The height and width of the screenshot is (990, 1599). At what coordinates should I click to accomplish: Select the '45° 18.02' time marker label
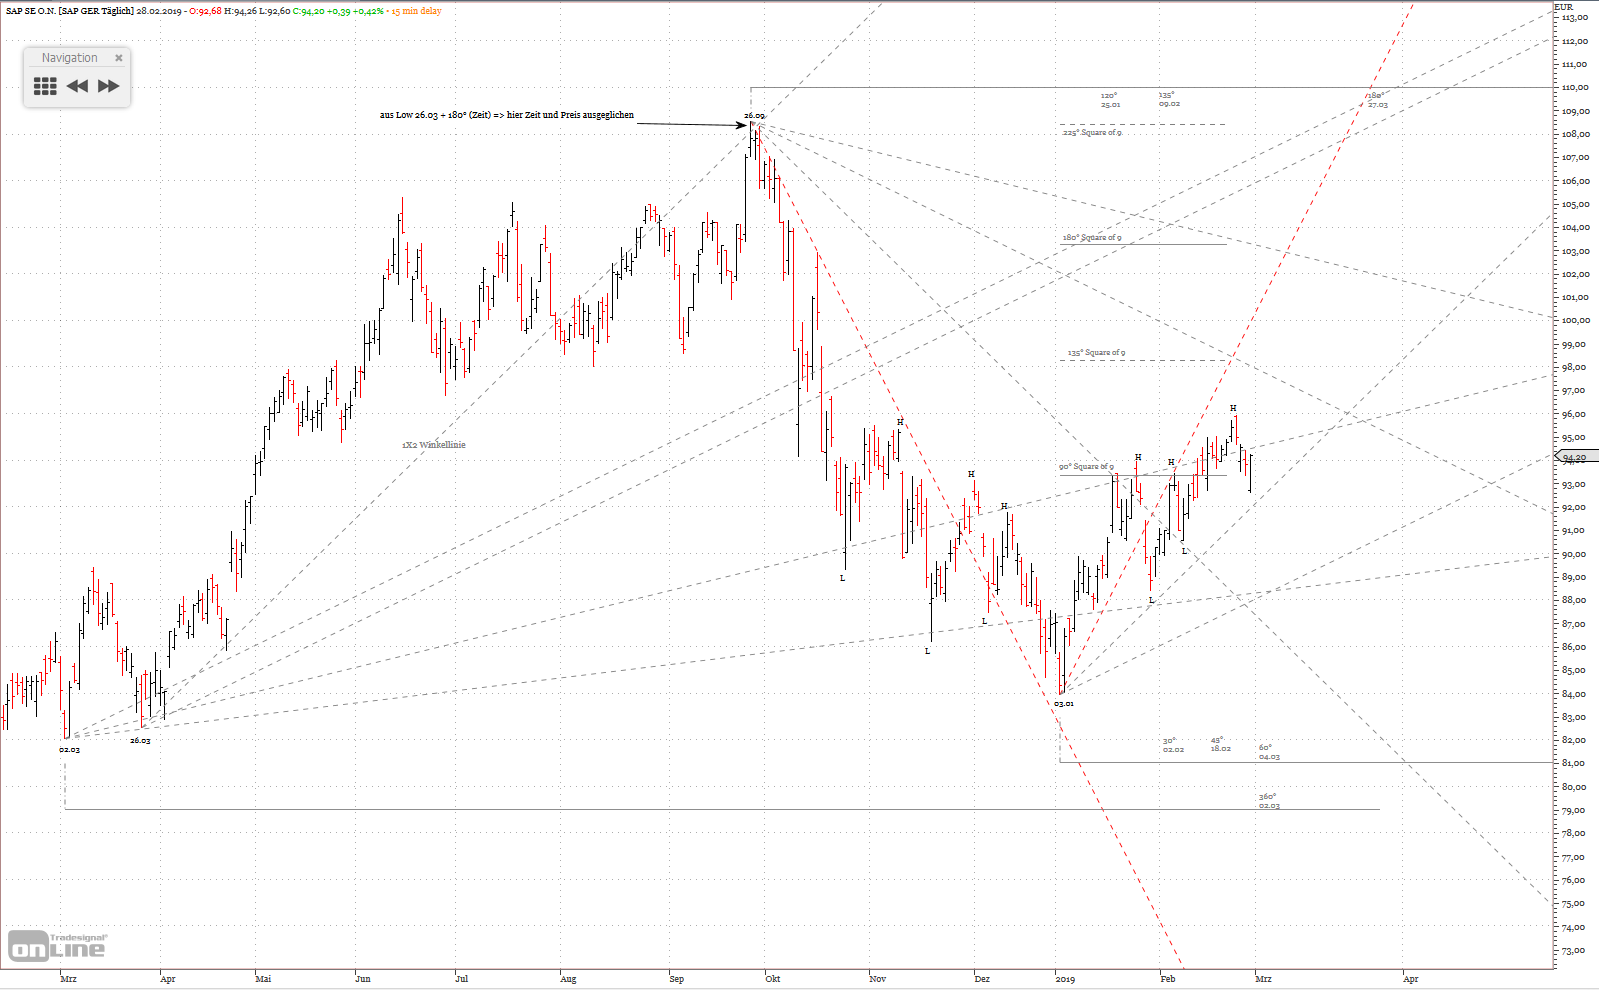pyautogui.click(x=1220, y=744)
